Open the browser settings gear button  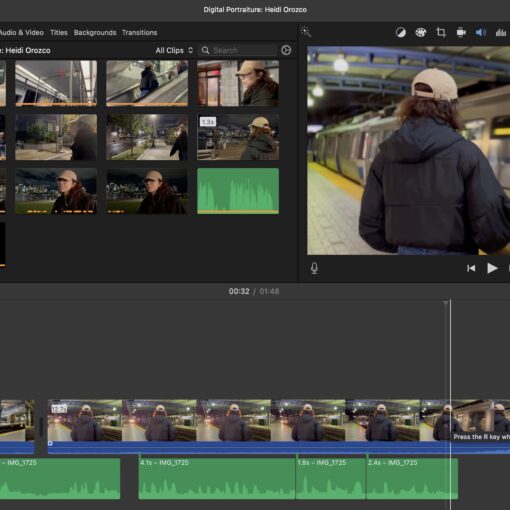click(286, 50)
